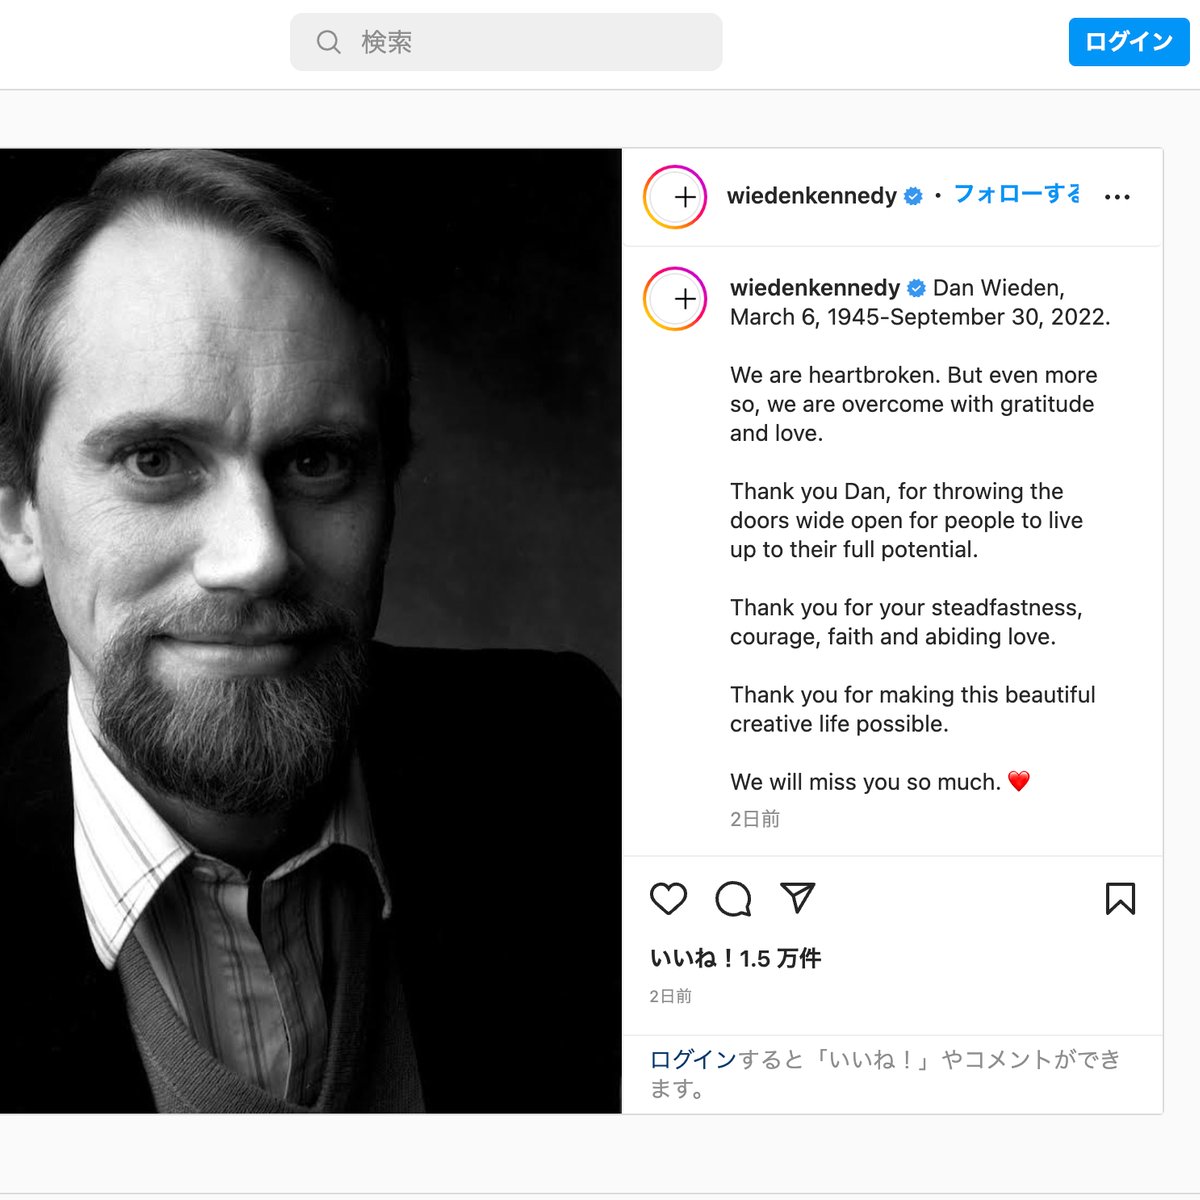Click the header verified badge

click(x=913, y=197)
